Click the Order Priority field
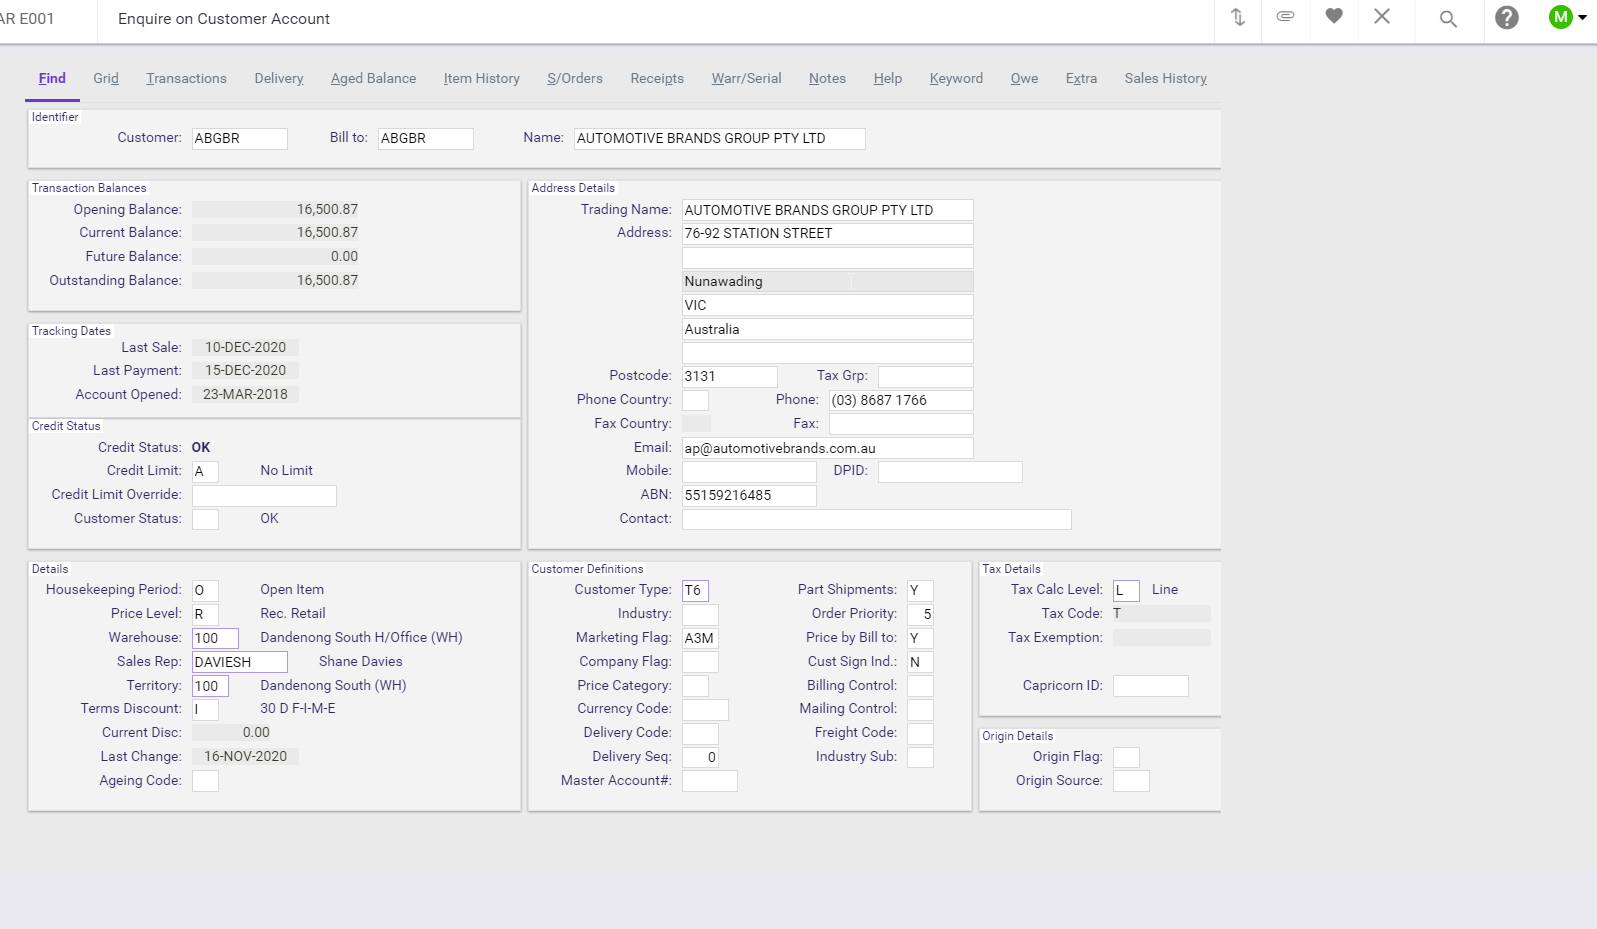This screenshot has height=929, width=1597. coord(920,614)
